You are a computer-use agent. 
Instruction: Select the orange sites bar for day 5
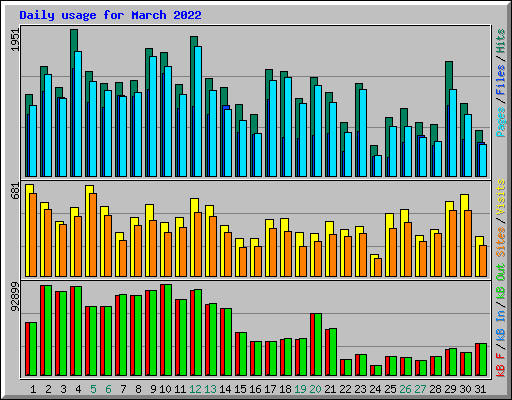coord(93,235)
